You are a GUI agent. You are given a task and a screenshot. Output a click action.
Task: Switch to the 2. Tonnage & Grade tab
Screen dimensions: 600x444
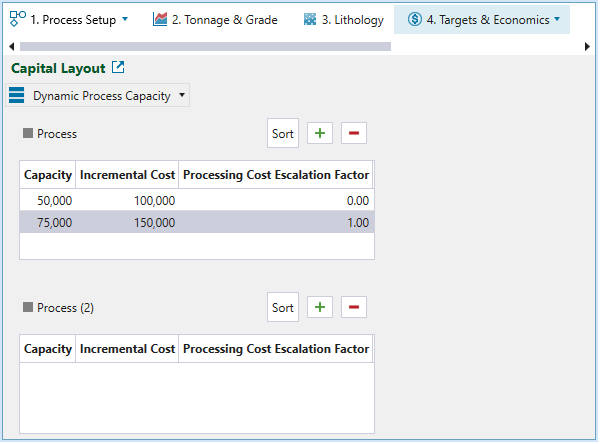tap(215, 19)
